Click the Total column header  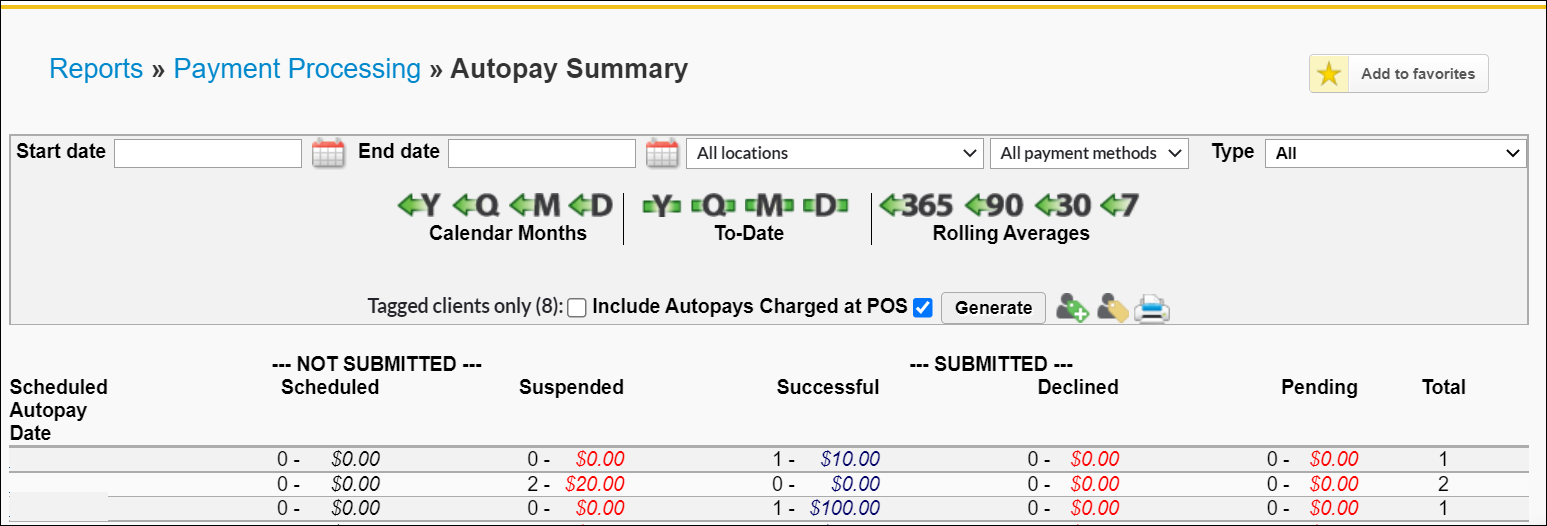point(1444,387)
